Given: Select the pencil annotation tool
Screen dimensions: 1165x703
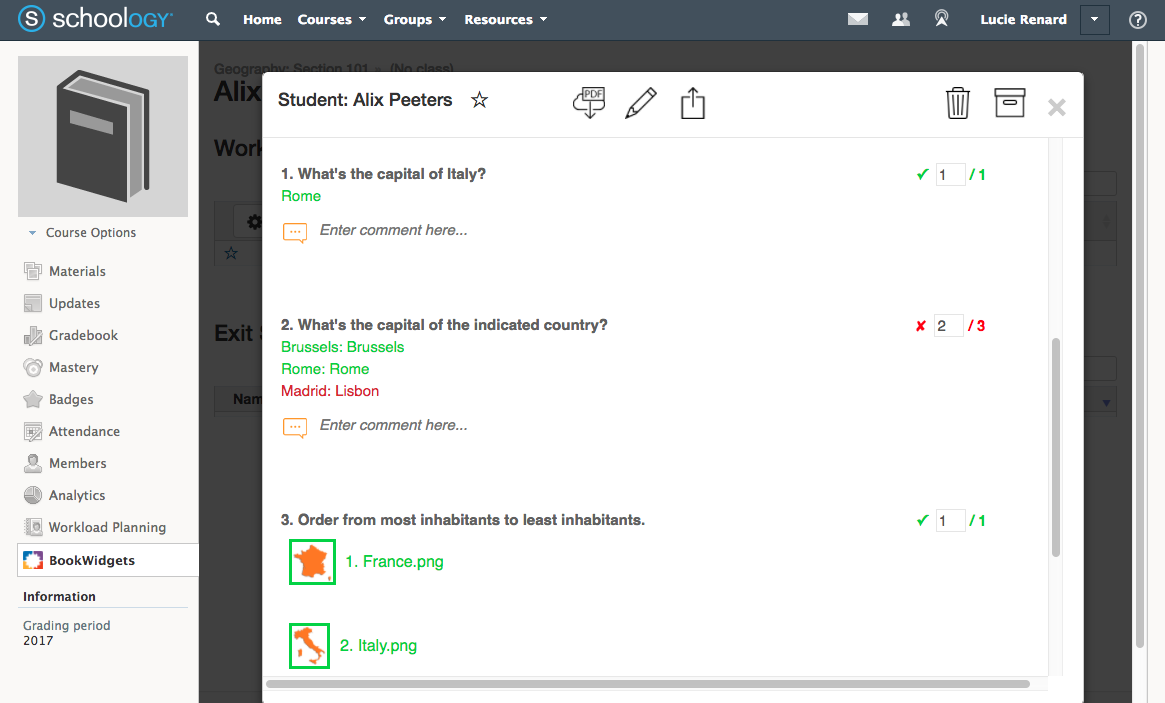Looking at the screenshot, I should 641,102.
